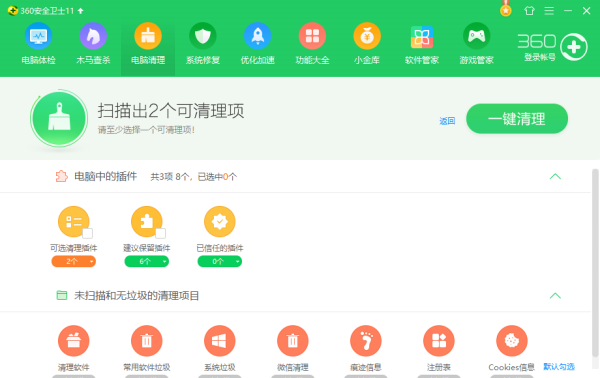The width and height of the screenshot is (600, 378).
Task: Select the 痕迹信息 footprint icon
Action: [366, 341]
